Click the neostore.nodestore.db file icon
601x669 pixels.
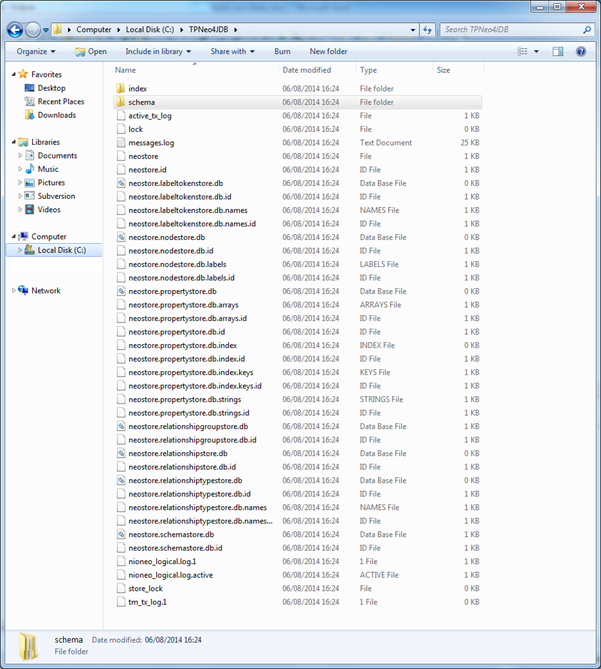pyautogui.click(x=121, y=237)
